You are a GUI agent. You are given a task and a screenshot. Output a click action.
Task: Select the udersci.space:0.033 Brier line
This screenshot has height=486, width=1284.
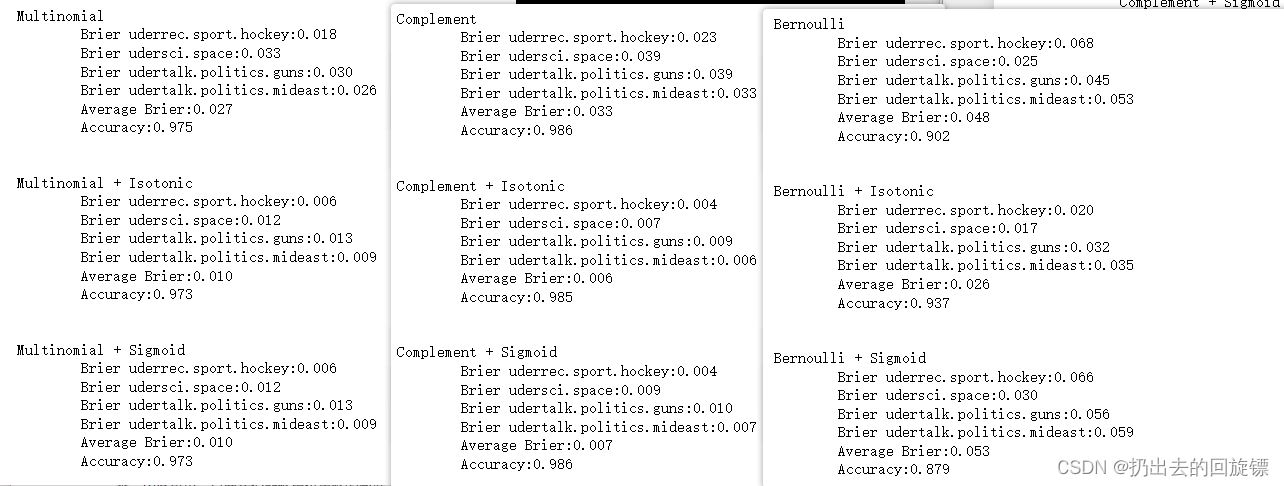[x=181, y=54]
